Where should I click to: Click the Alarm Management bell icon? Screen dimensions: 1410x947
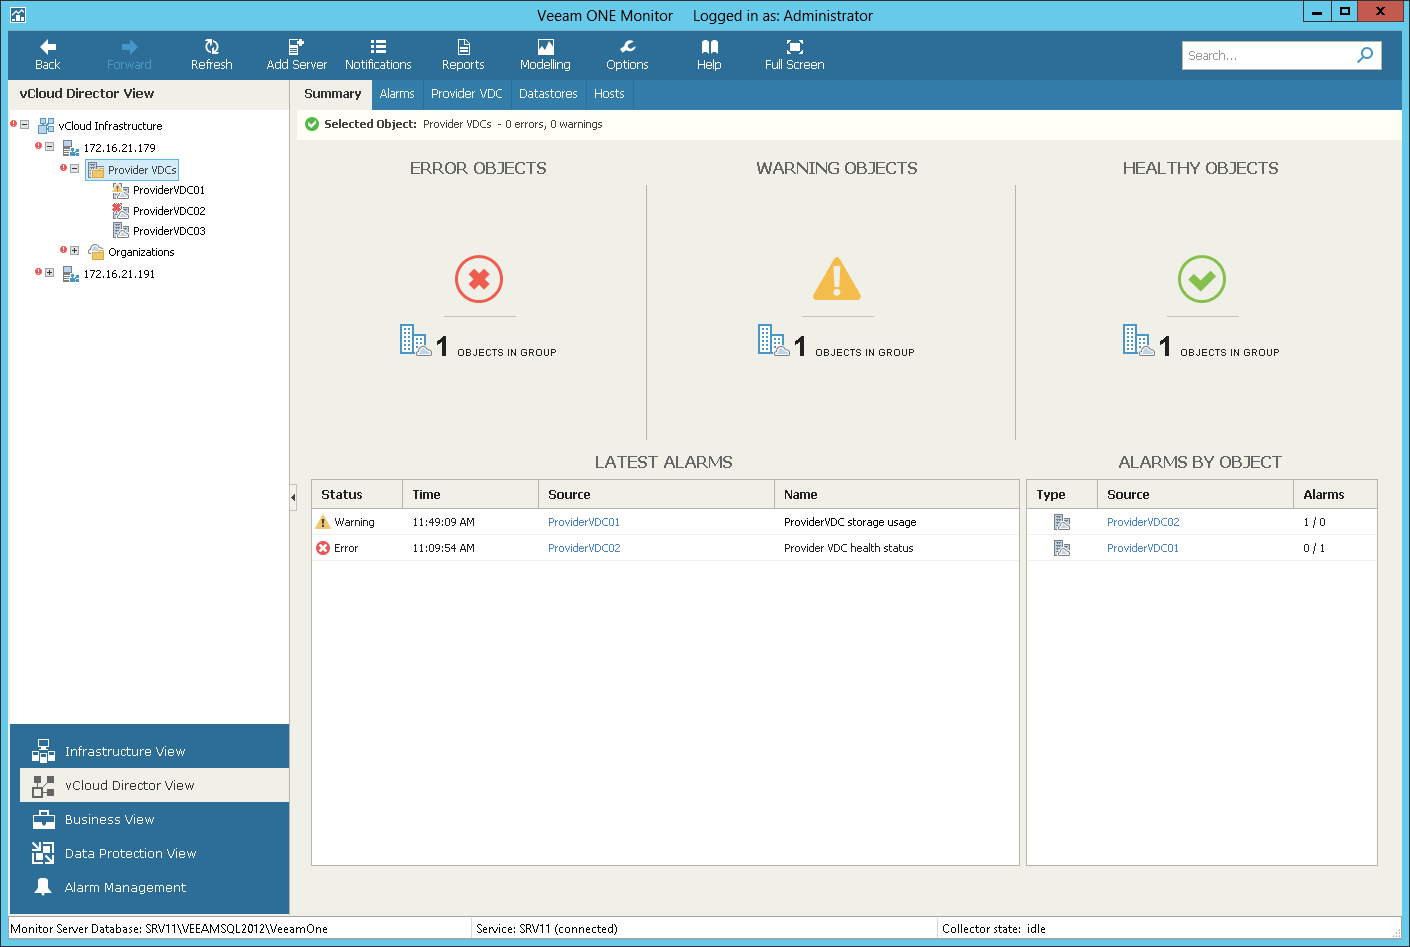(43, 887)
